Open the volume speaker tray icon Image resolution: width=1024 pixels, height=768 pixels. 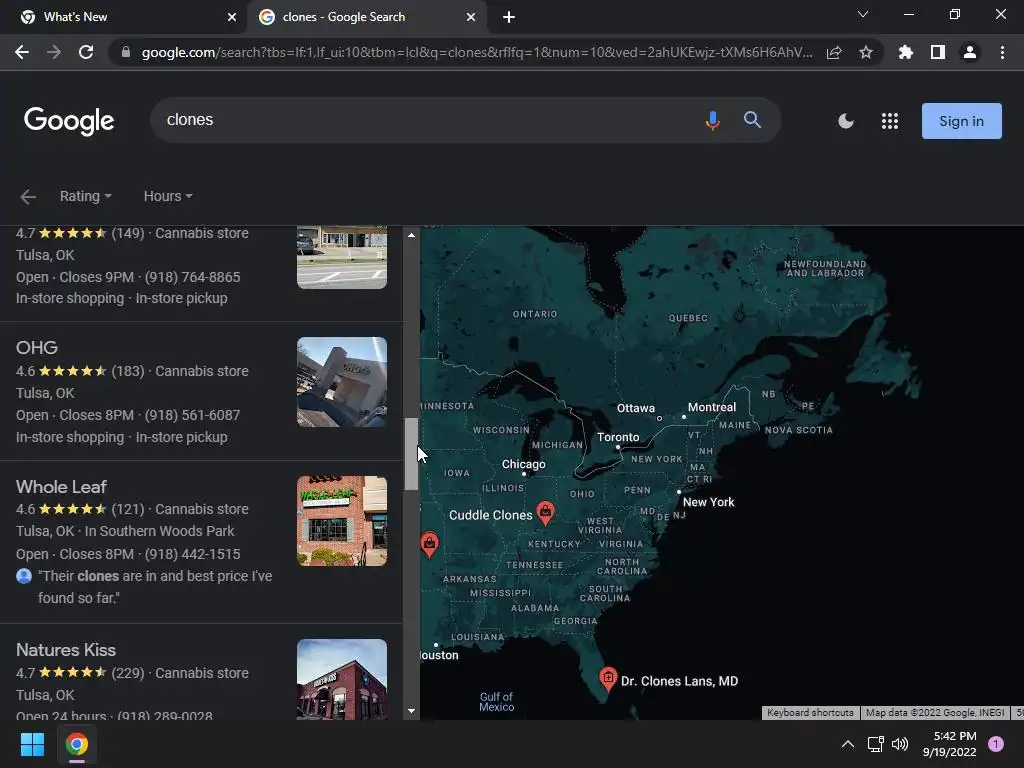click(900, 744)
